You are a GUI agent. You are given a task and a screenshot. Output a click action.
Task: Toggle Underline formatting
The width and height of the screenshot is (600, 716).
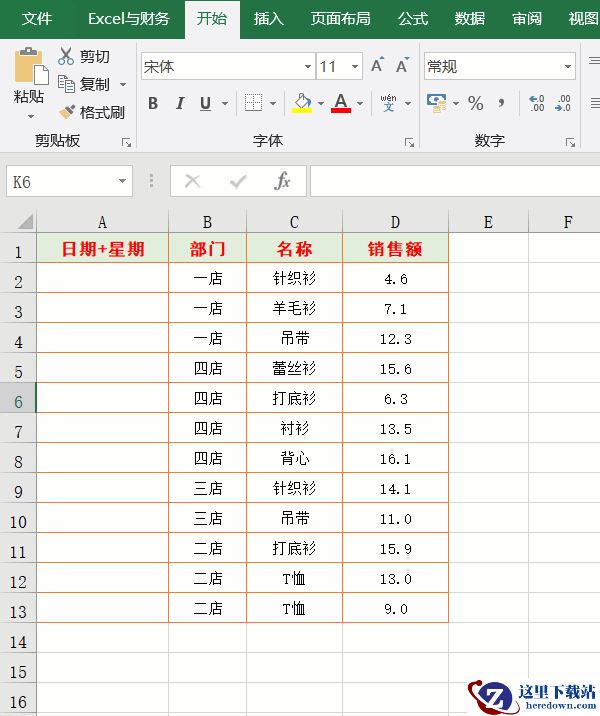(x=205, y=104)
